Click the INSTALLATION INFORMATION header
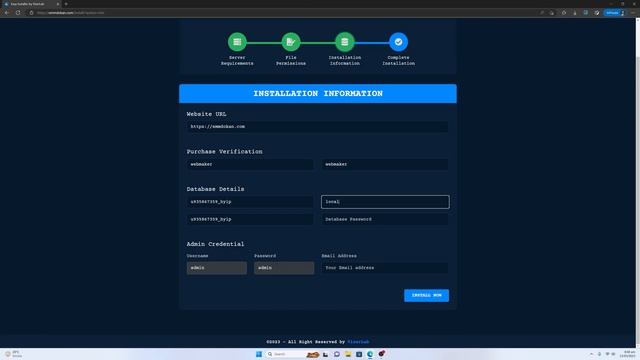The width and height of the screenshot is (640, 360). pos(318,93)
